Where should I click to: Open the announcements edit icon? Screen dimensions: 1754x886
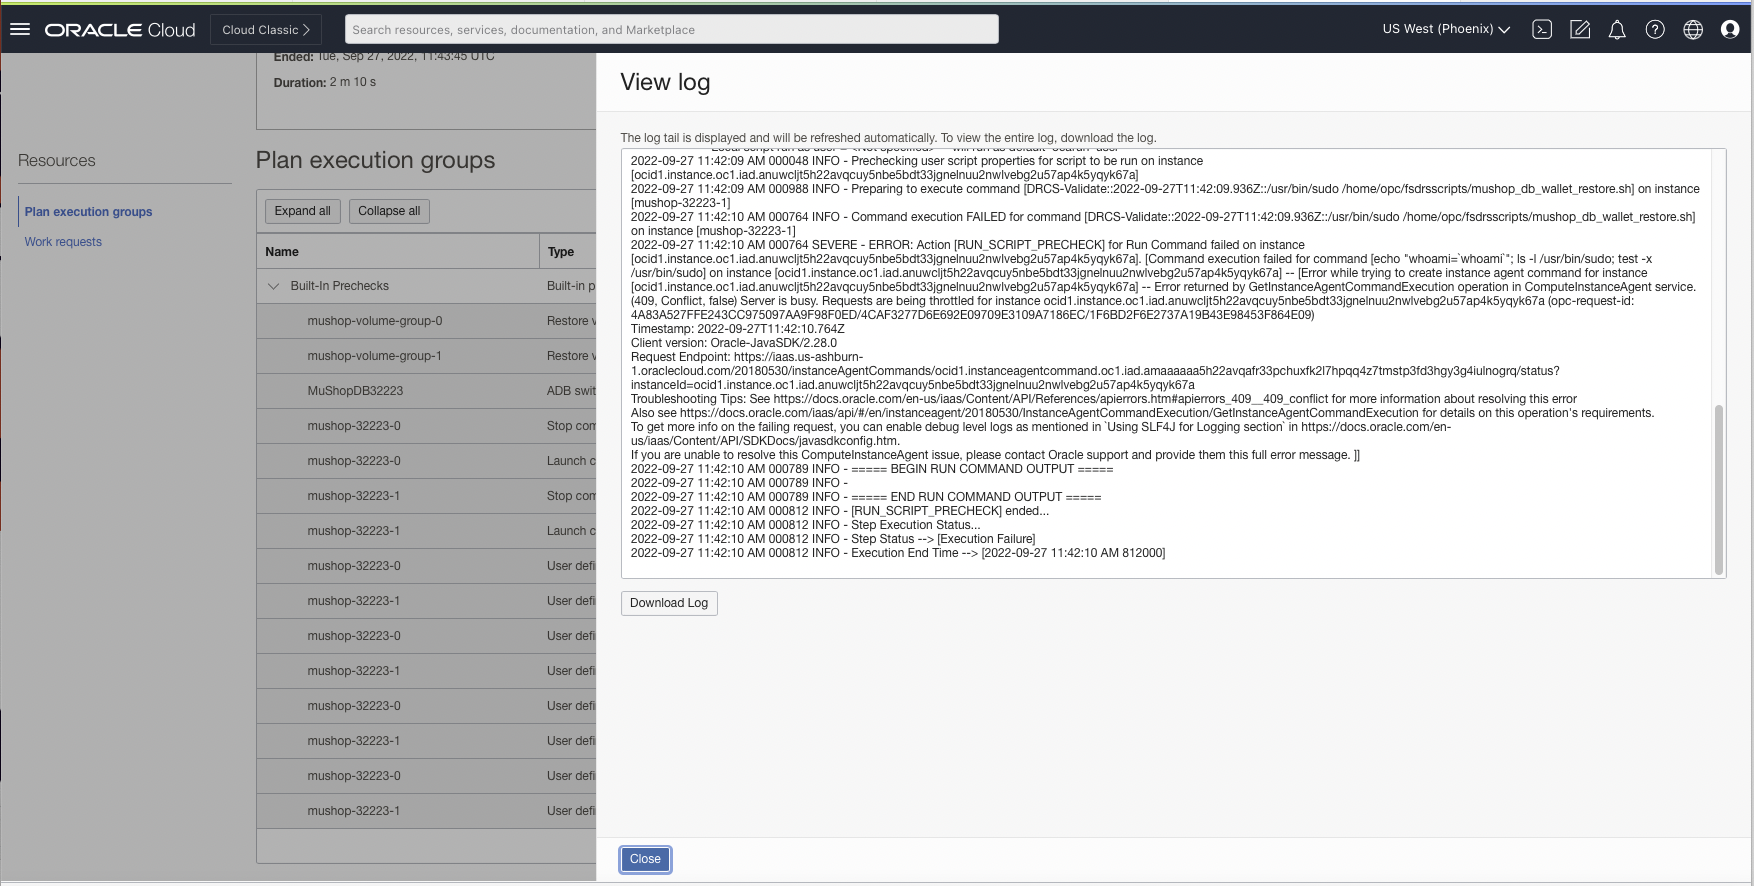coord(1580,30)
